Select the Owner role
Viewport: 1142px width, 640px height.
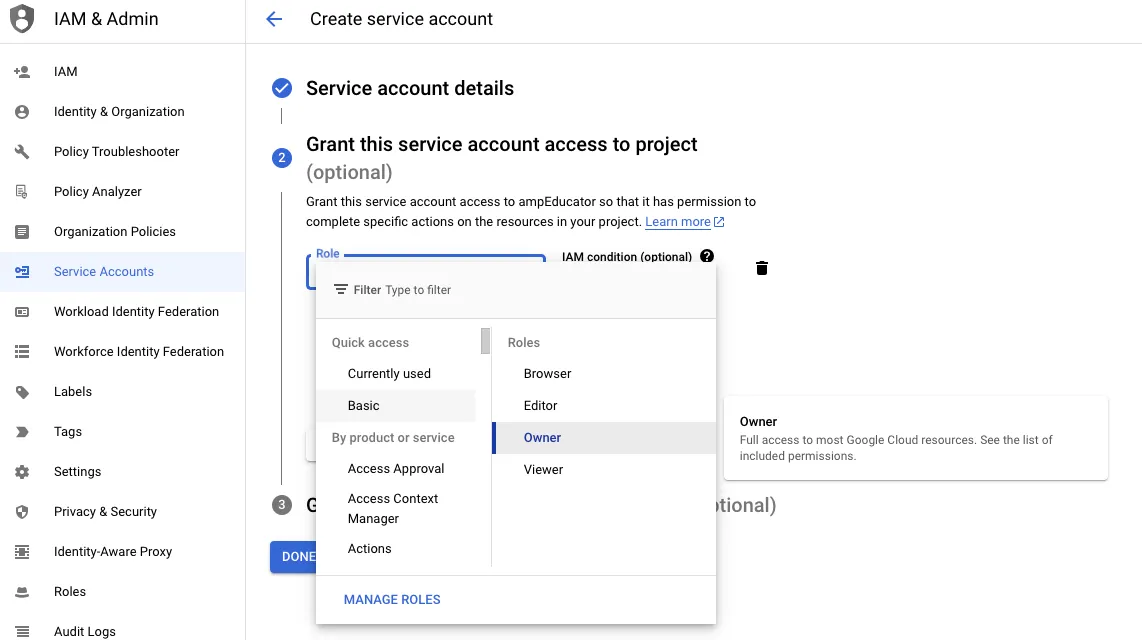[x=605, y=438]
